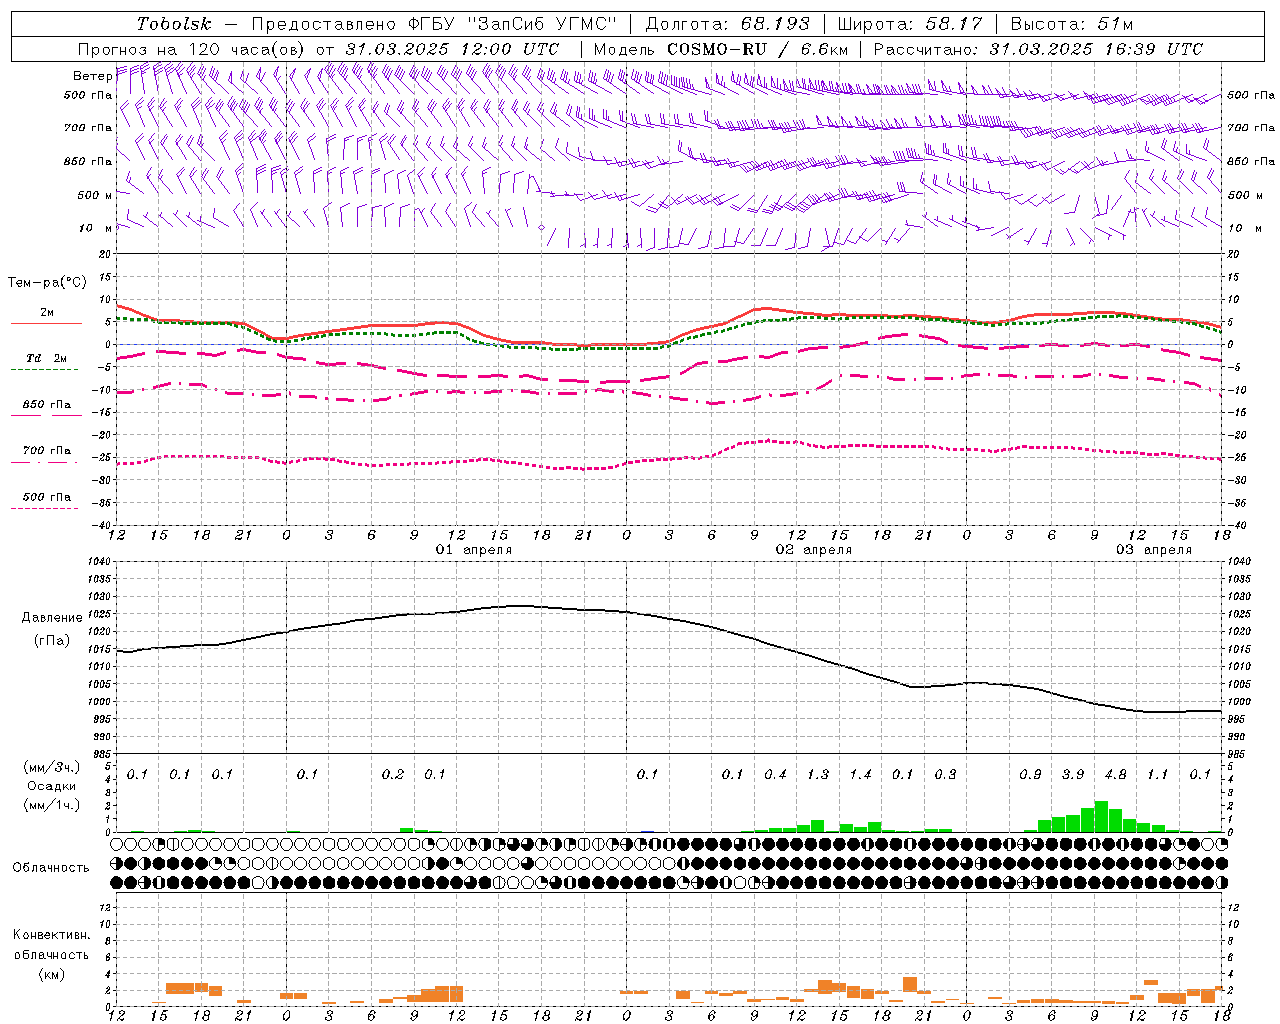Click the 0.3 precipitation amount value
1280x1024 pixels.
point(945,775)
